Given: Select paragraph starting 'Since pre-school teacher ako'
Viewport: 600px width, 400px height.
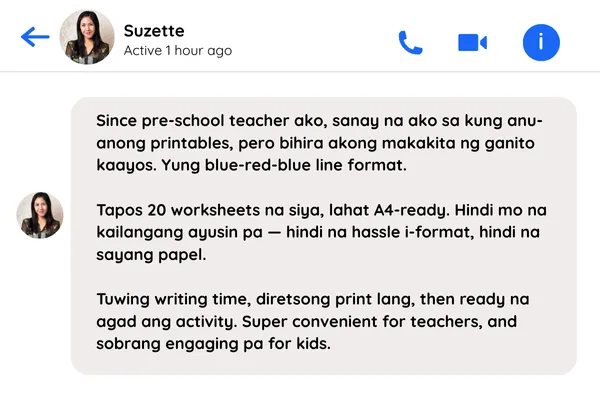Looking at the screenshot, I should tap(320, 143).
